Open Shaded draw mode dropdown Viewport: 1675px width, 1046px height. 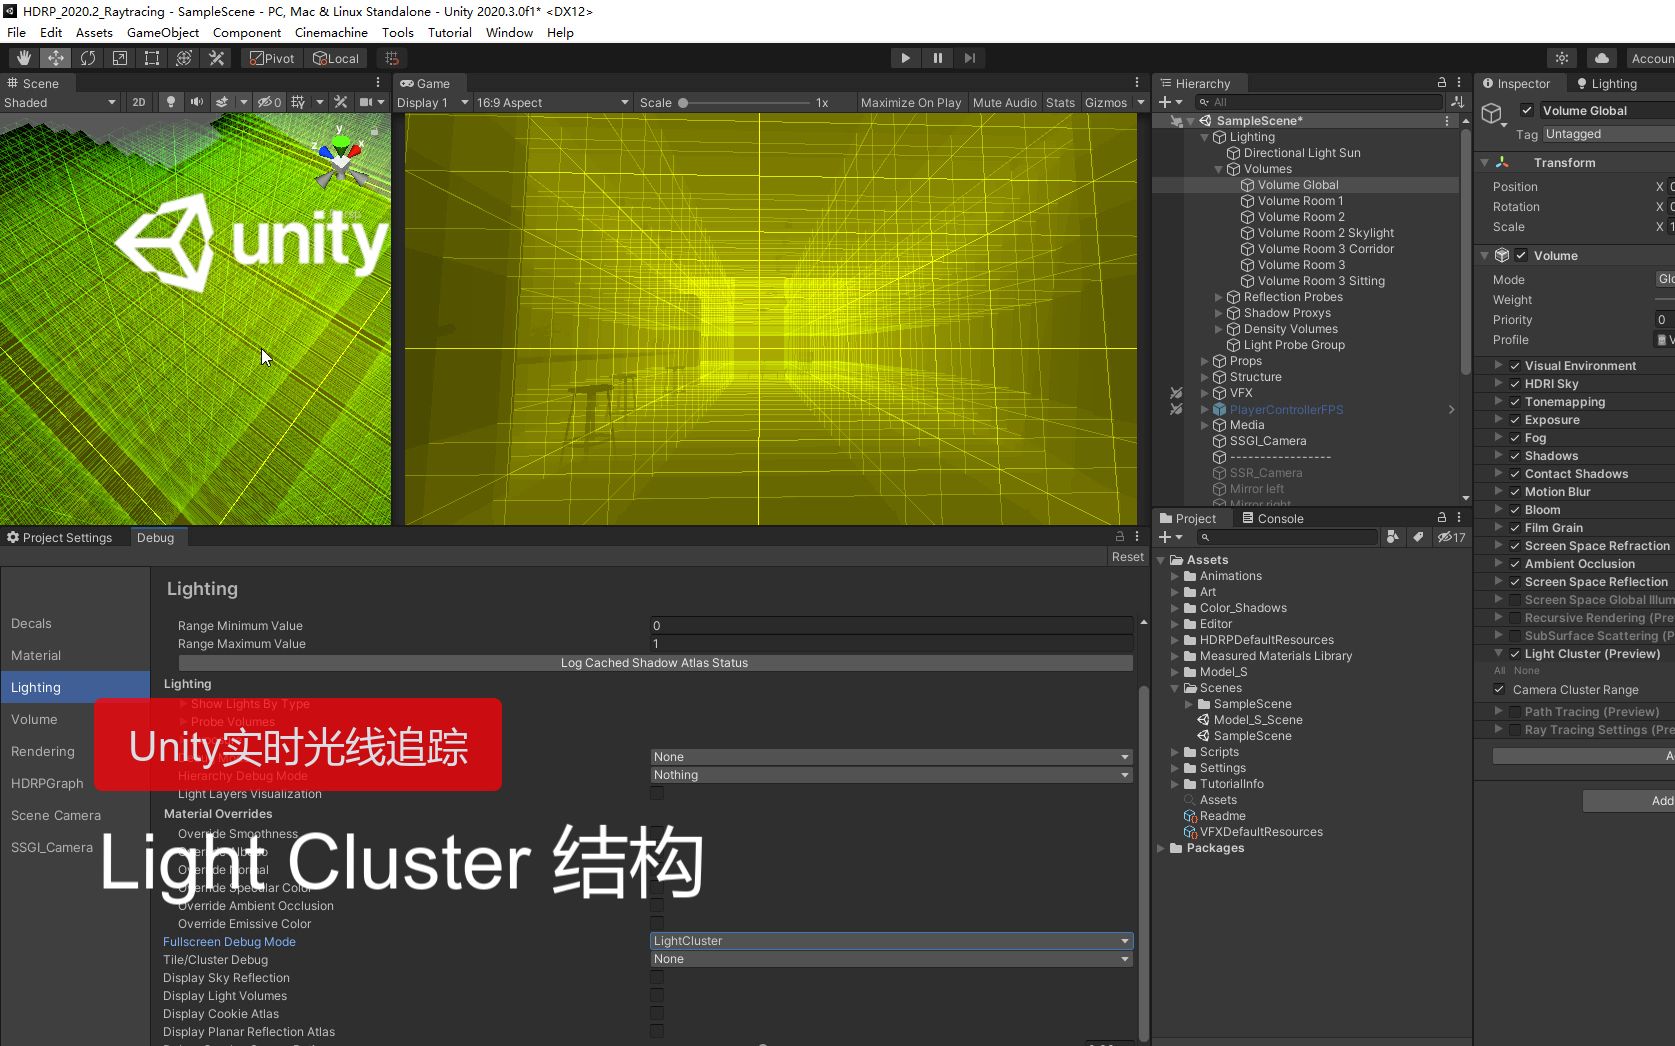tap(60, 102)
